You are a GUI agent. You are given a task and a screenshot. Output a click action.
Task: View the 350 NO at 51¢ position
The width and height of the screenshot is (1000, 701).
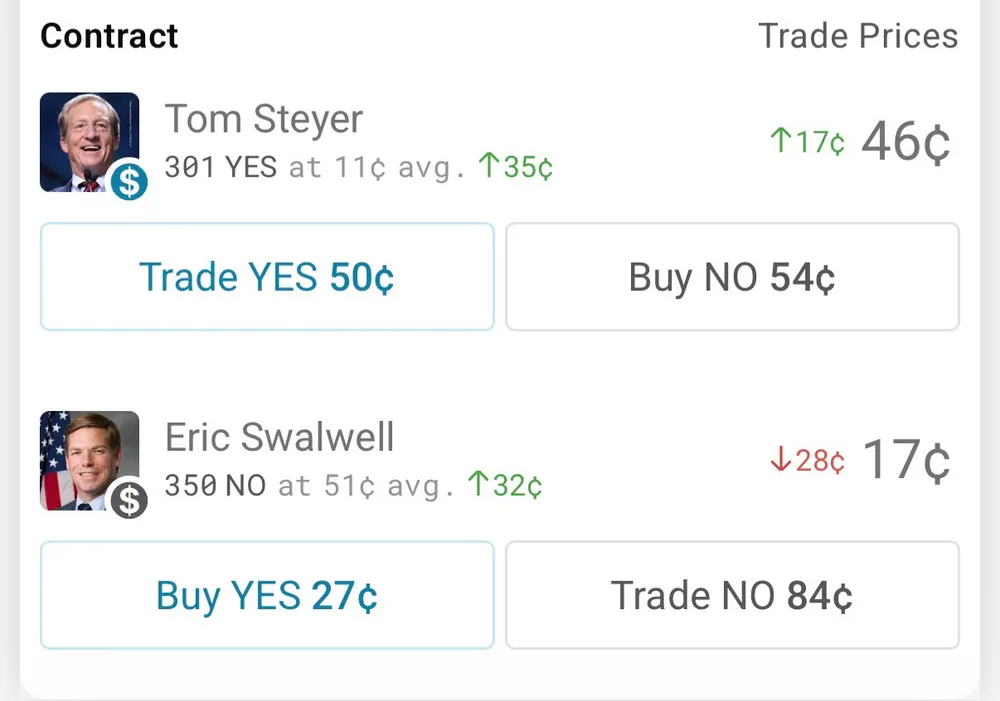(x=310, y=486)
